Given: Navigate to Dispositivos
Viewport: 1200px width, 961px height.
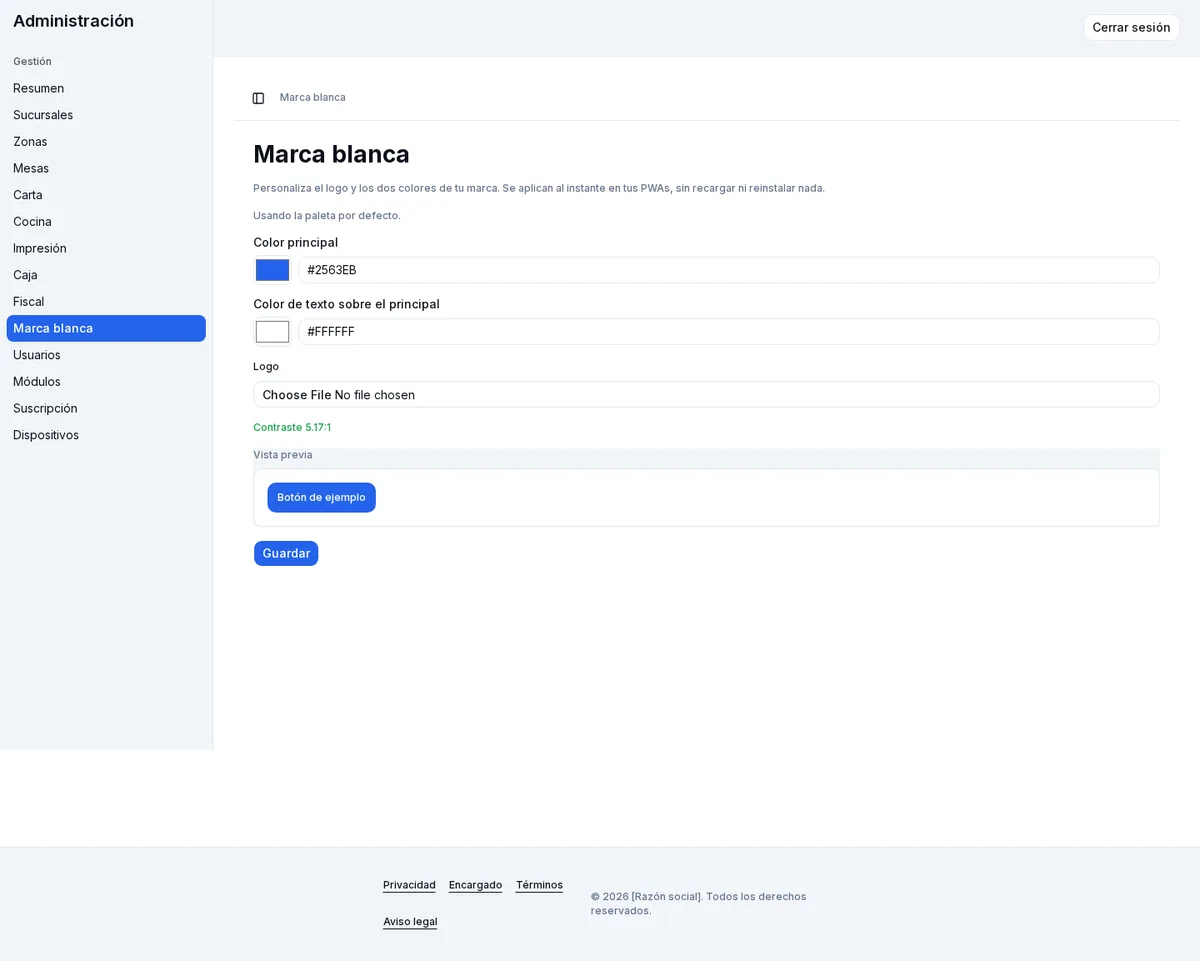Looking at the screenshot, I should coord(106,435).
